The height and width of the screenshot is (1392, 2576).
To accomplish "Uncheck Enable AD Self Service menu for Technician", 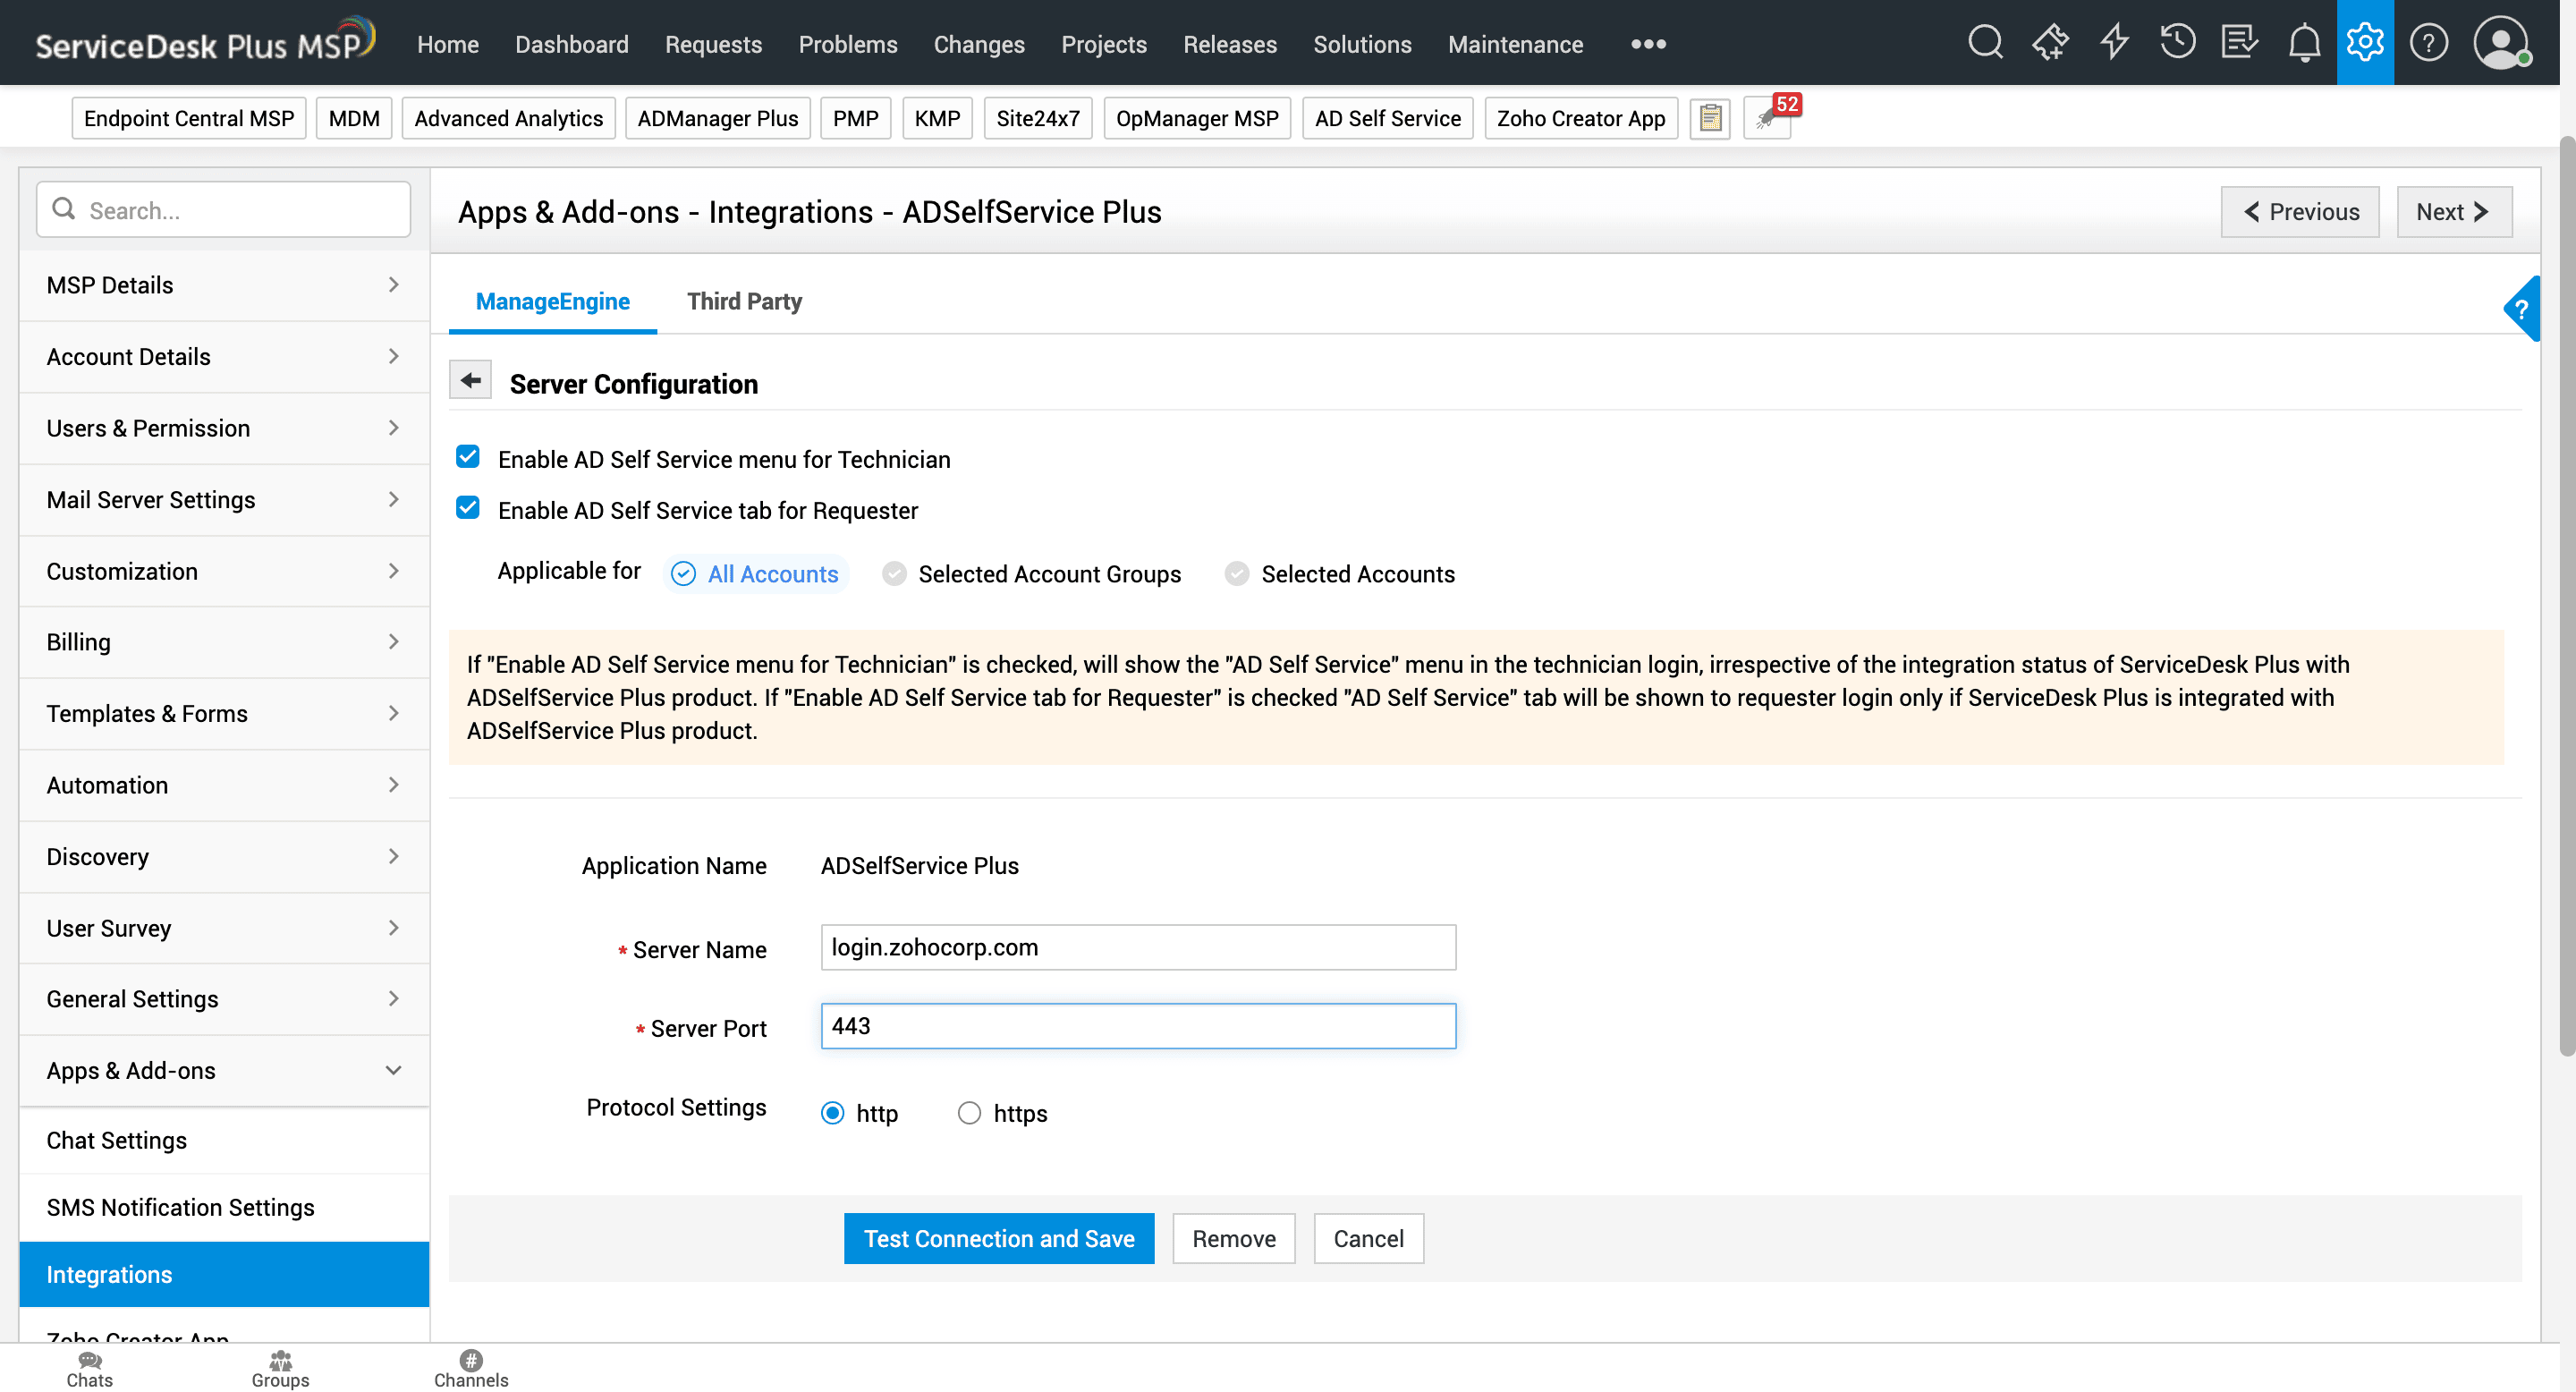I will coord(467,457).
